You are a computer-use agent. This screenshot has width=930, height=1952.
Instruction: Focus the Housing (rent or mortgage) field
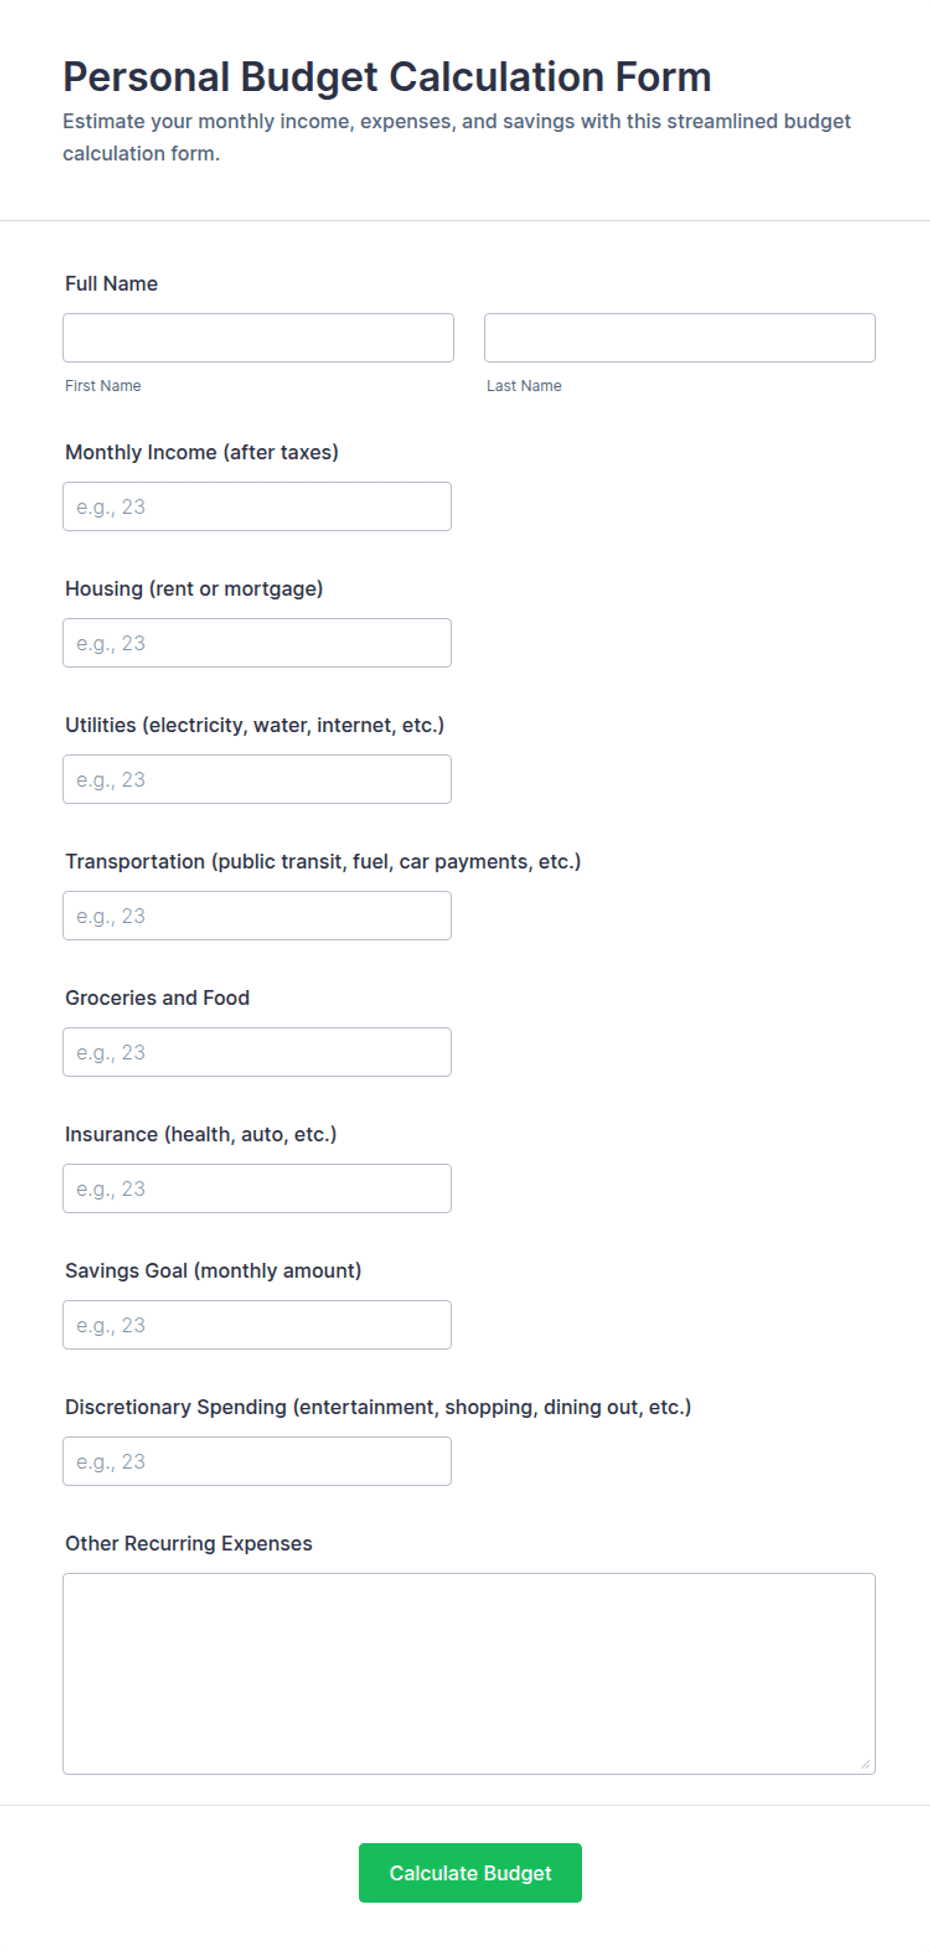coord(257,643)
